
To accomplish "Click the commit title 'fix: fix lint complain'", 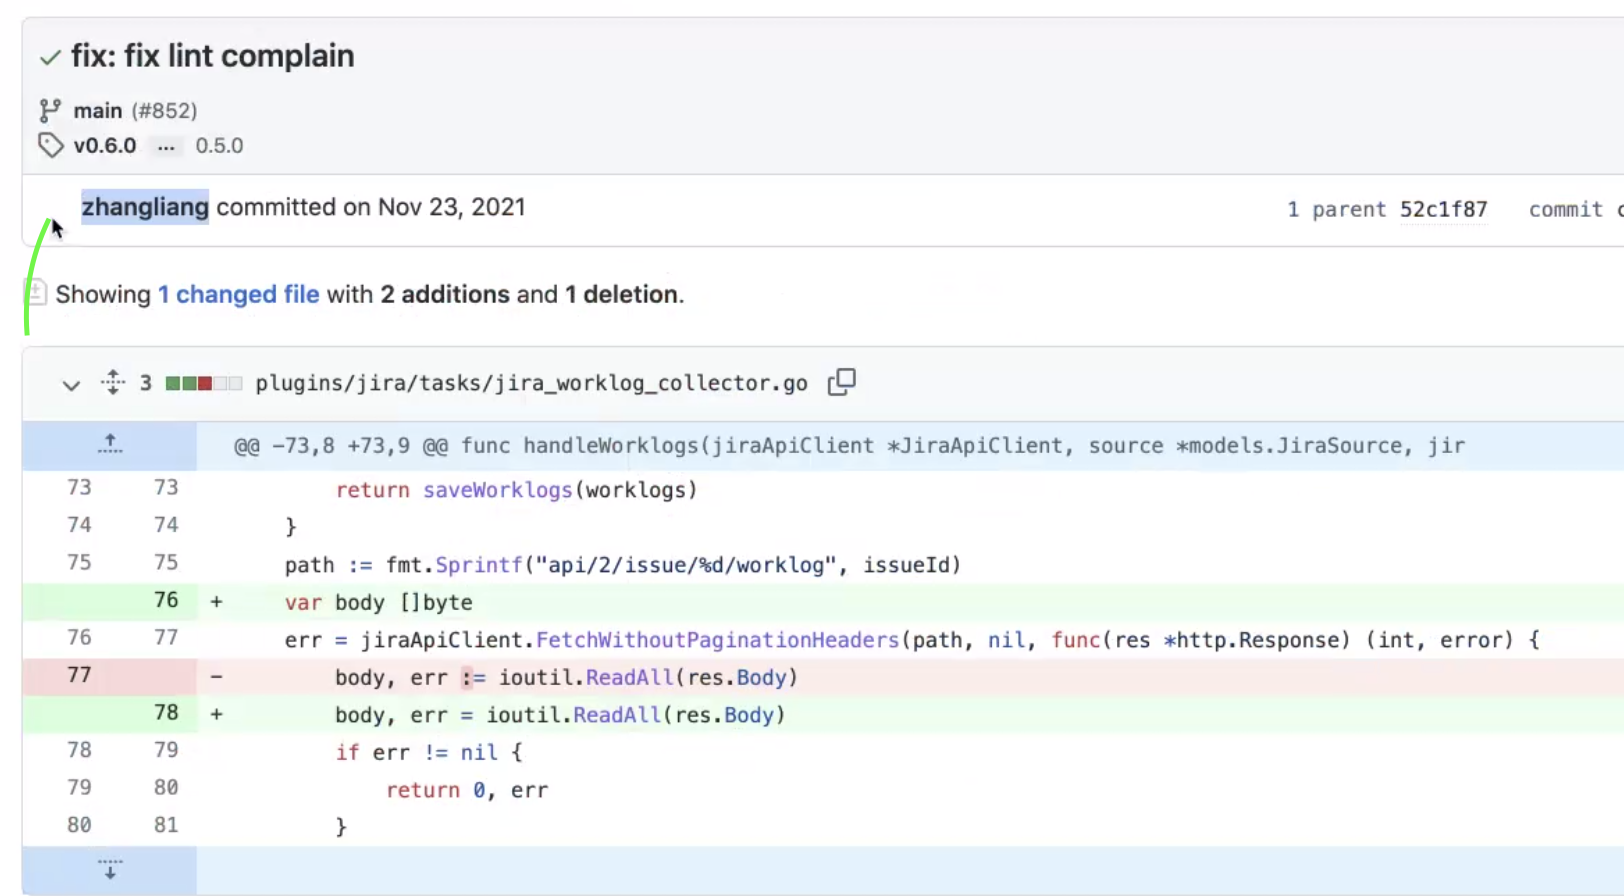I will point(212,56).
